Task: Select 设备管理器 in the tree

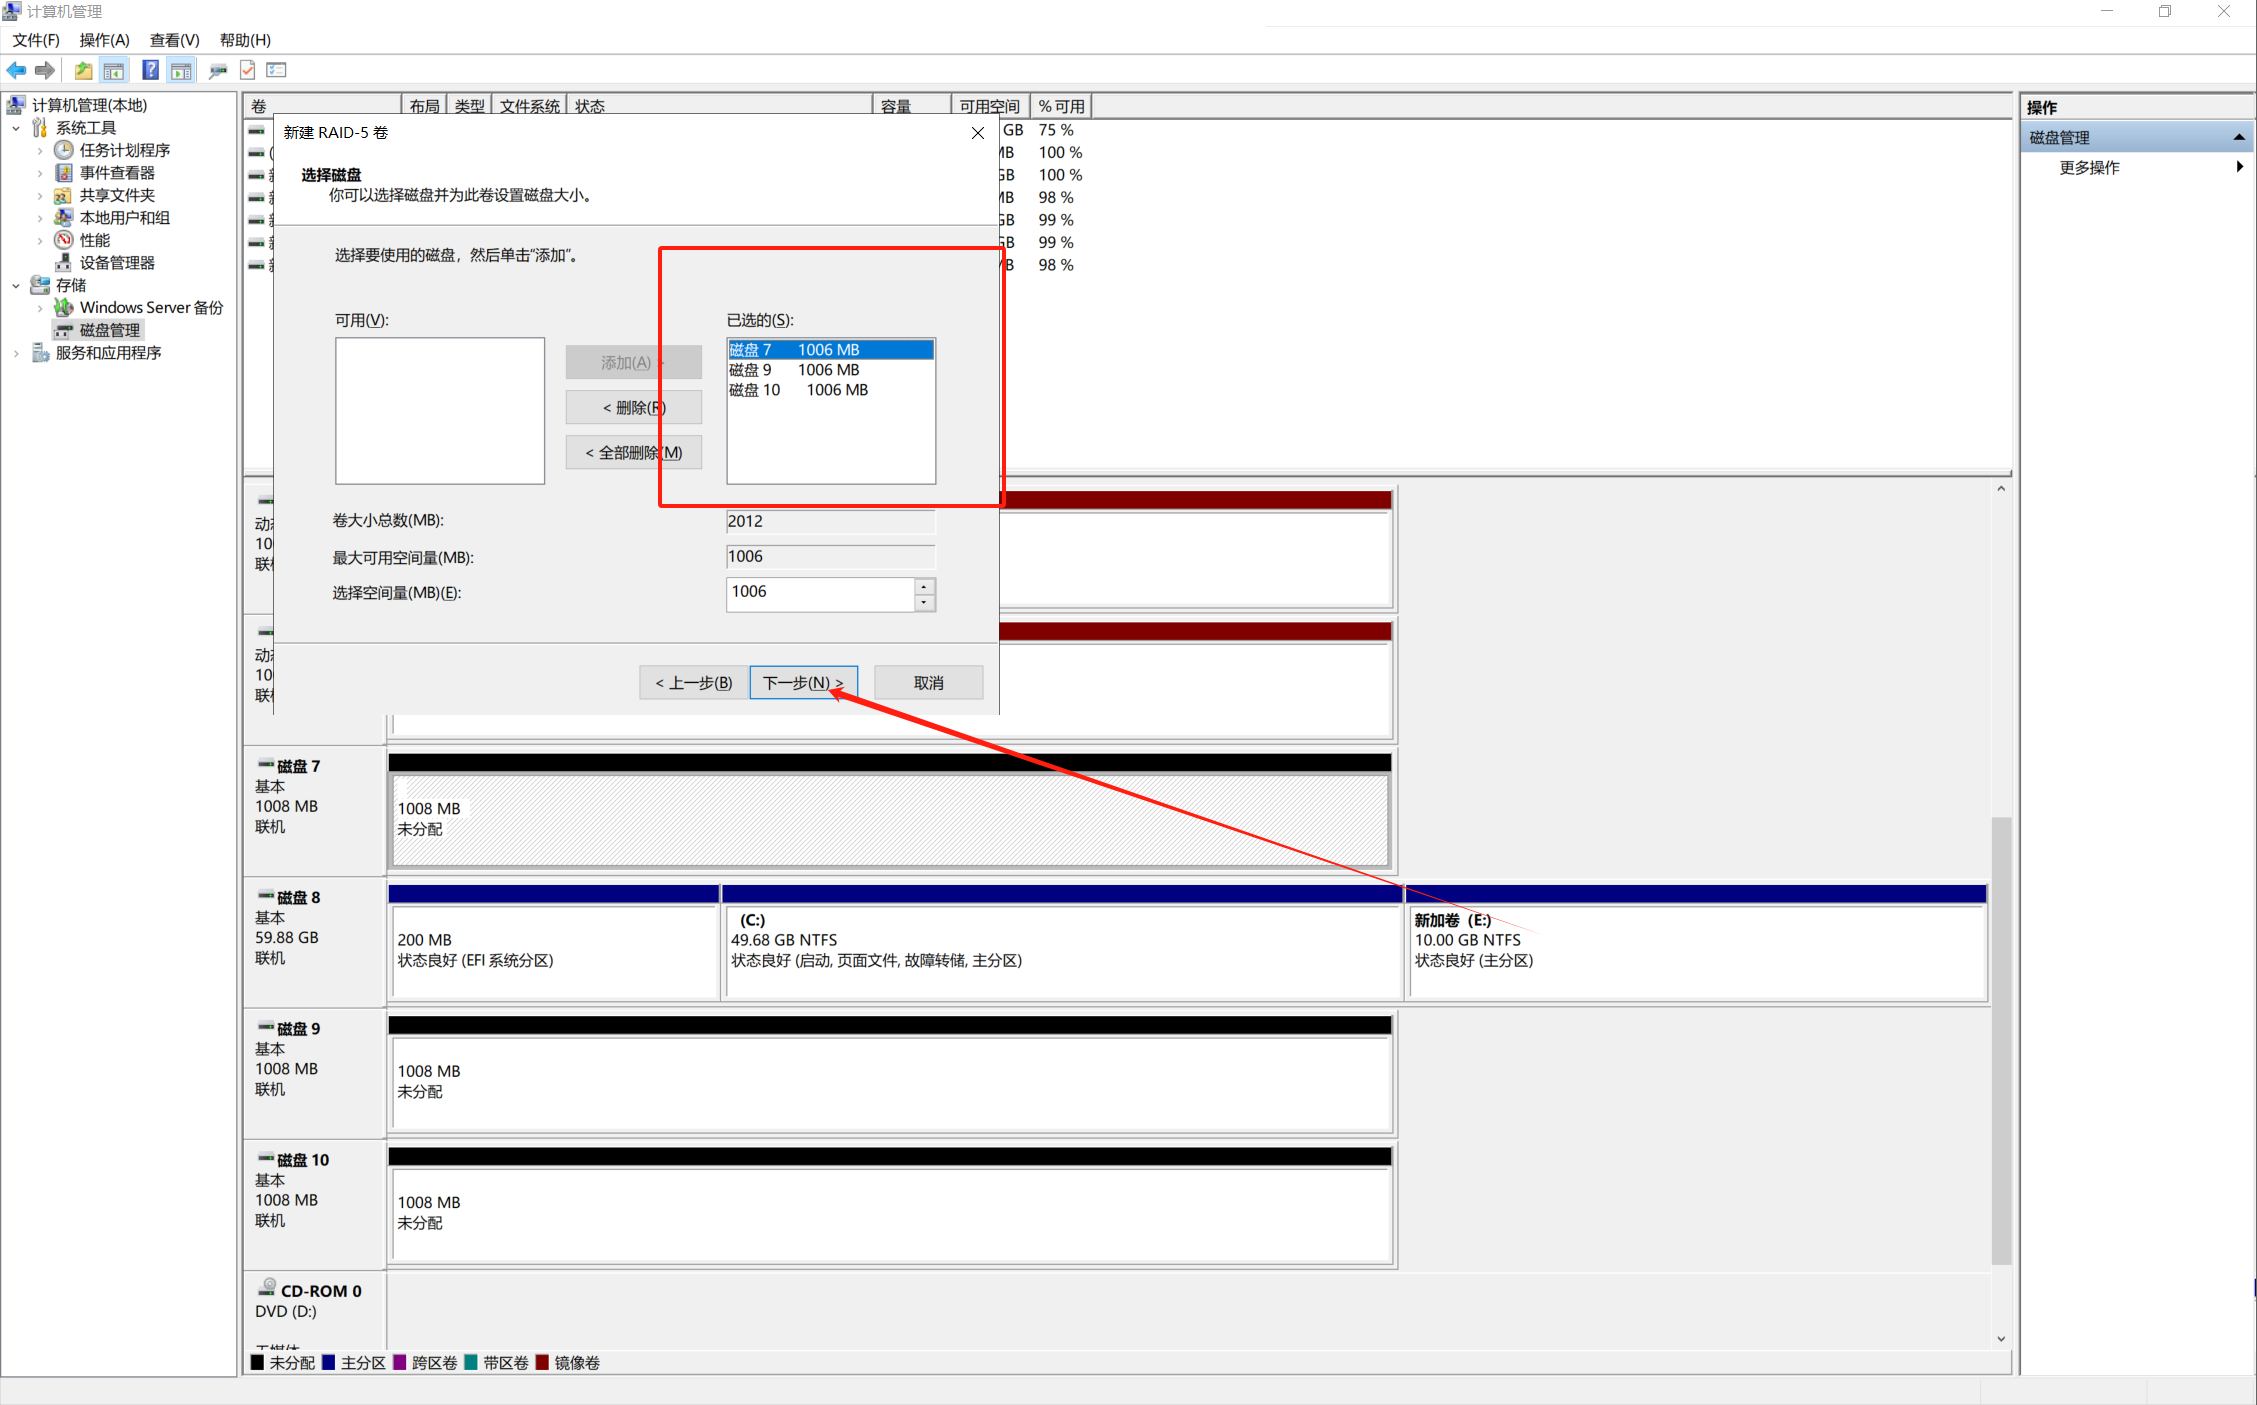Action: [116, 262]
